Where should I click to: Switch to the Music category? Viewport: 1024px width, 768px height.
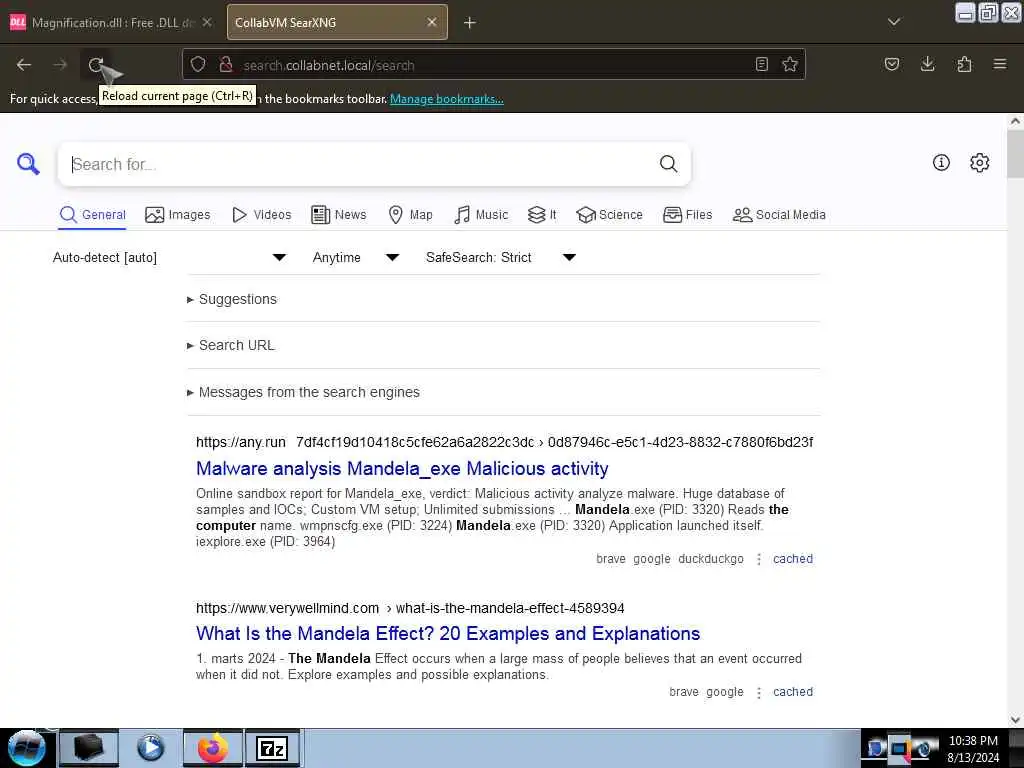(x=481, y=215)
